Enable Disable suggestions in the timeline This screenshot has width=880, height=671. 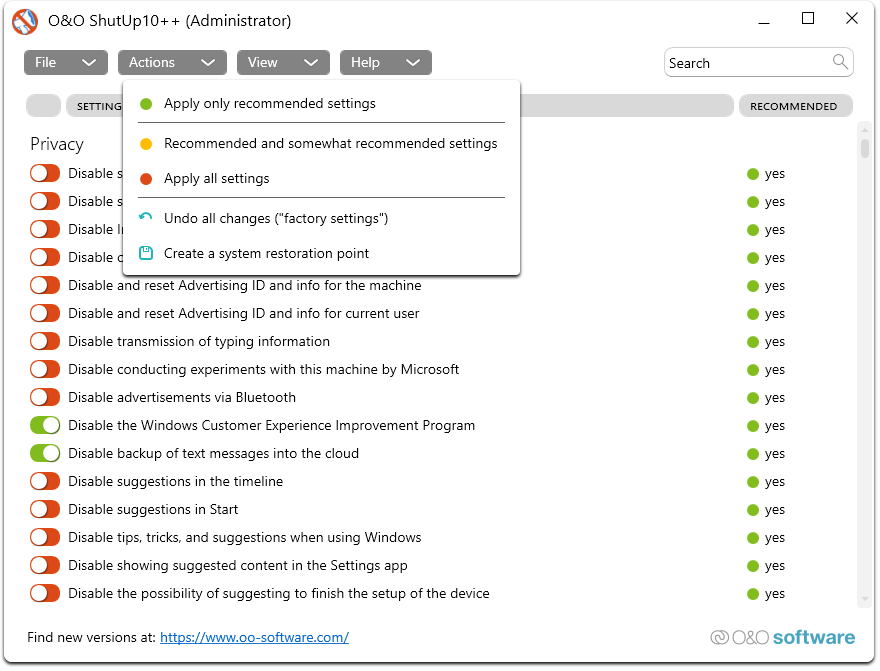pos(45,482)
